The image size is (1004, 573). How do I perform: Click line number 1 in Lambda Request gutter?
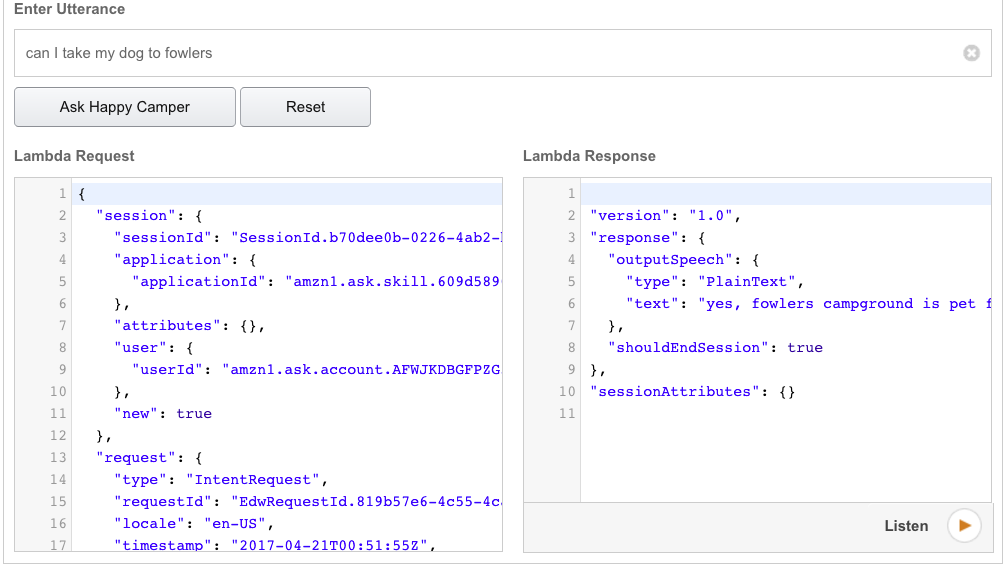(62, 193)
